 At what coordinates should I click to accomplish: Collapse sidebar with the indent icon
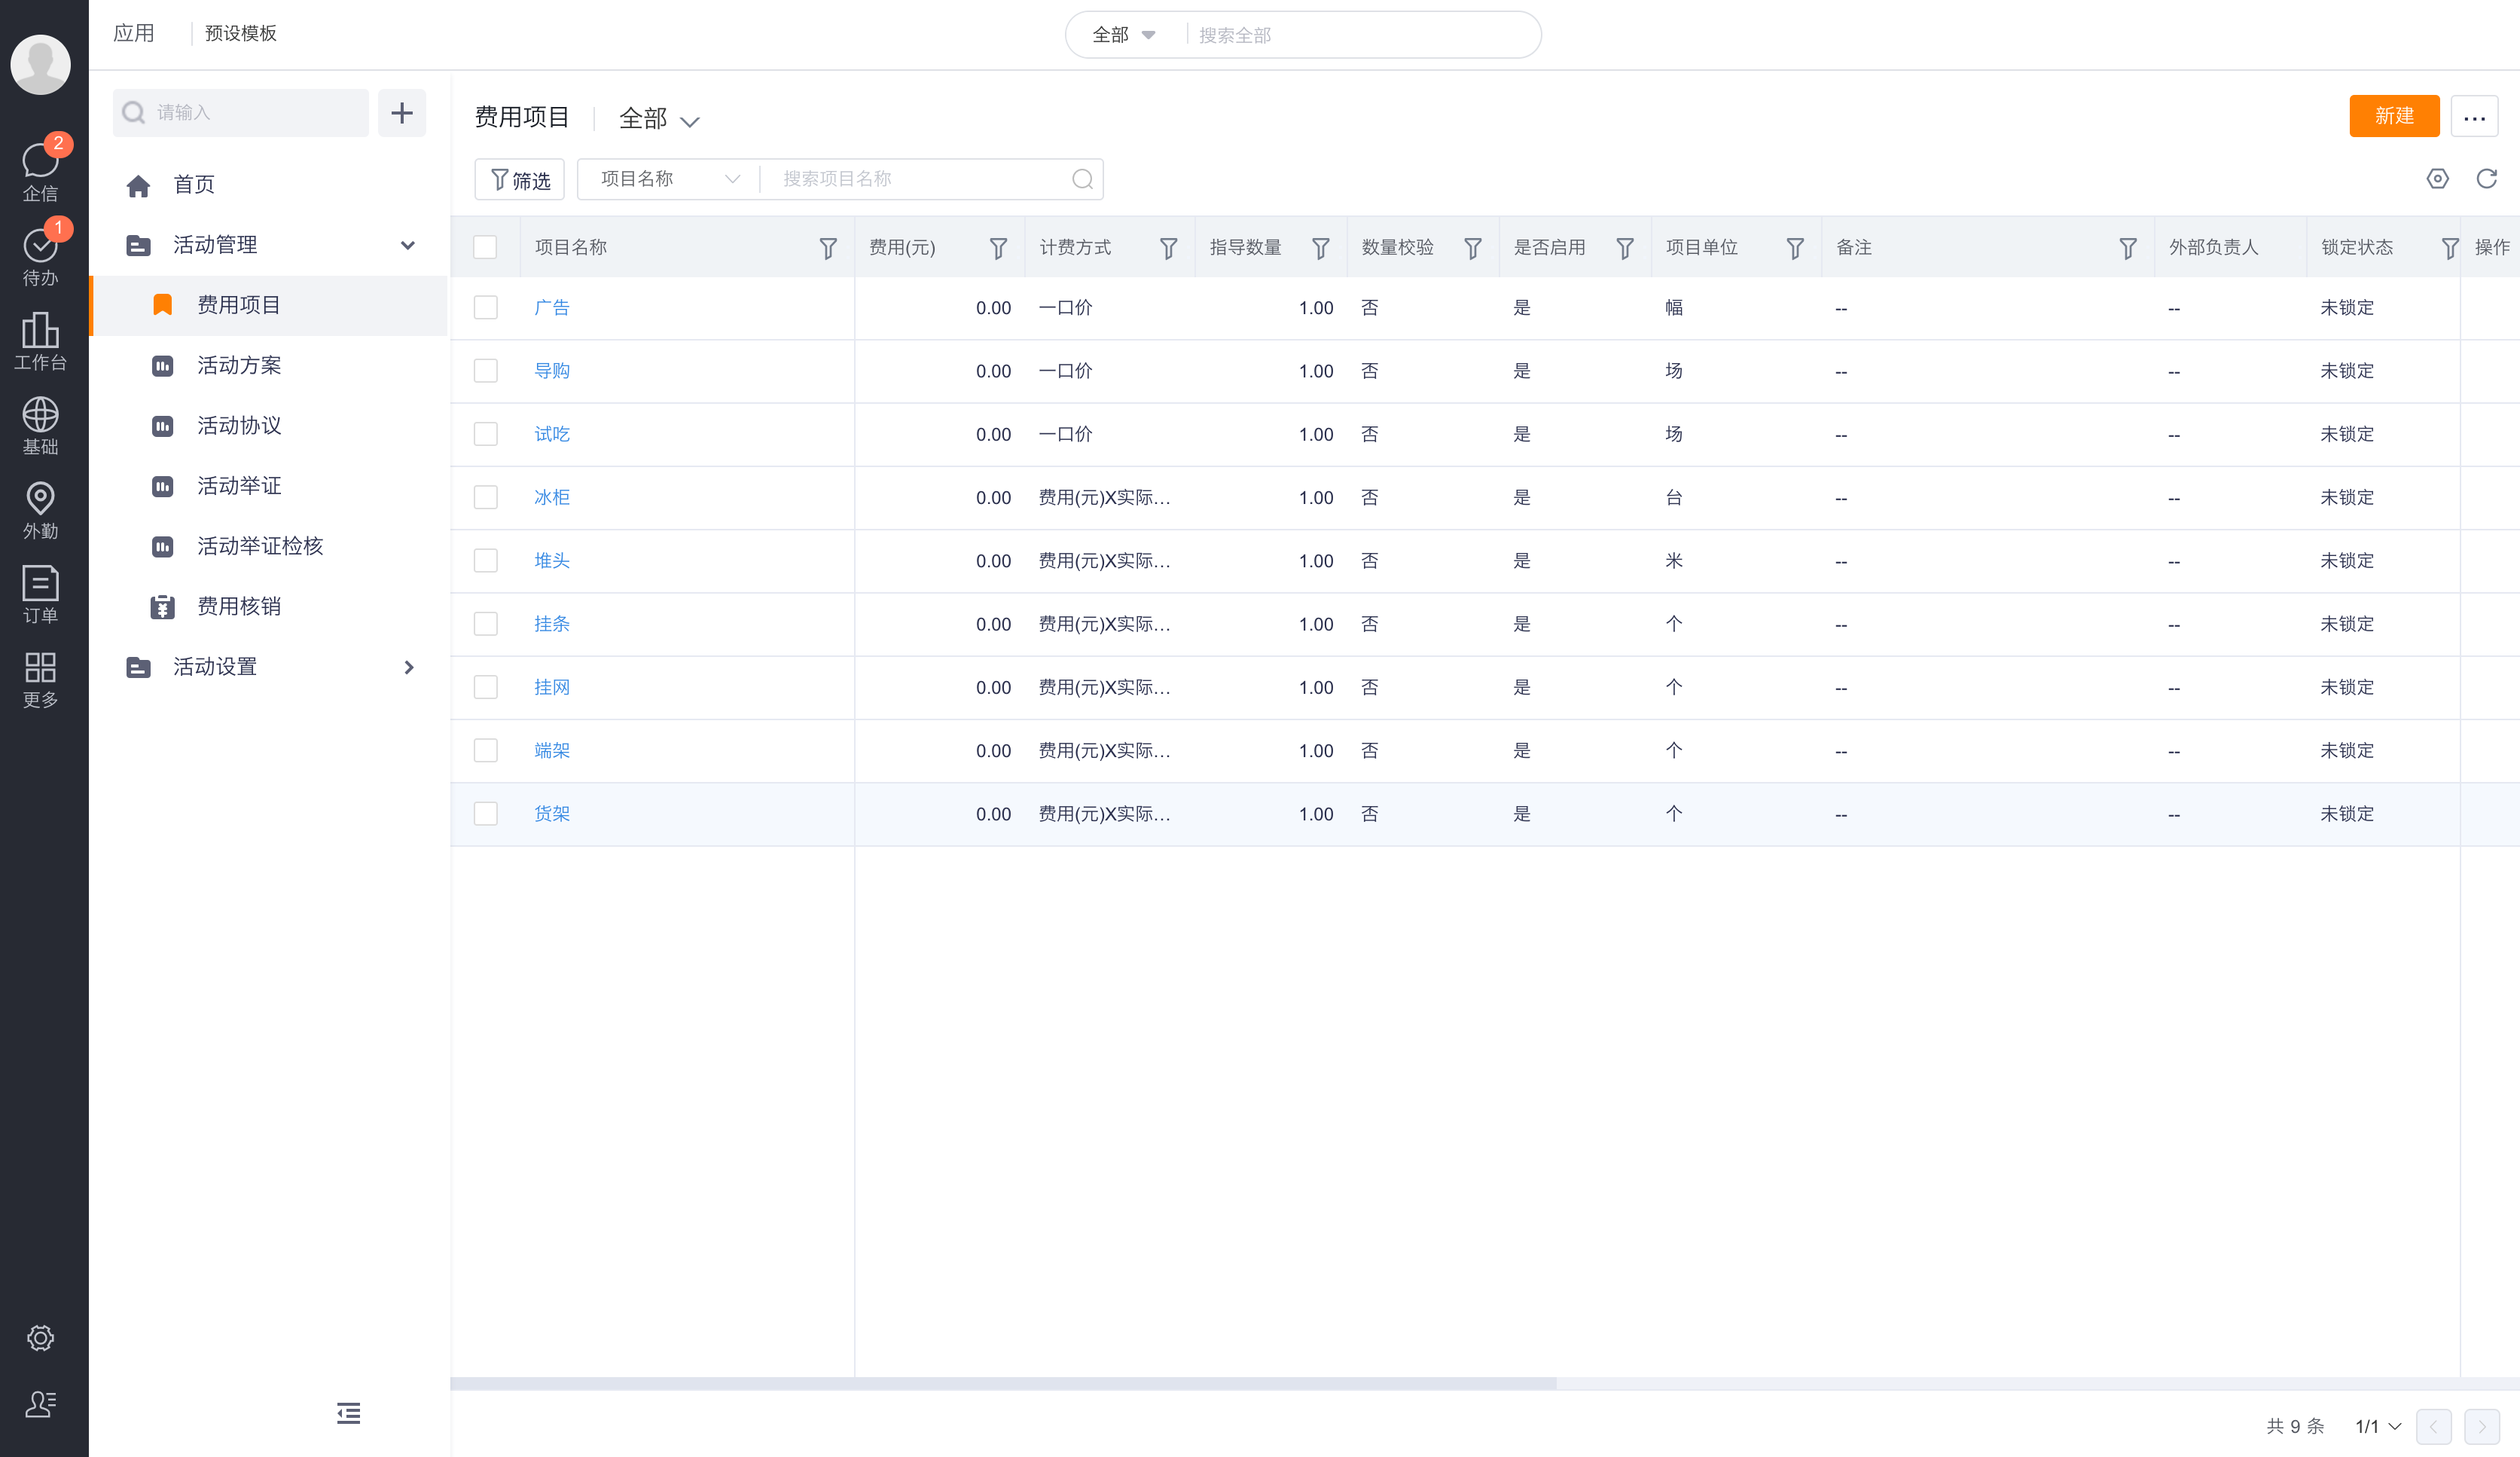[348, 1413]
